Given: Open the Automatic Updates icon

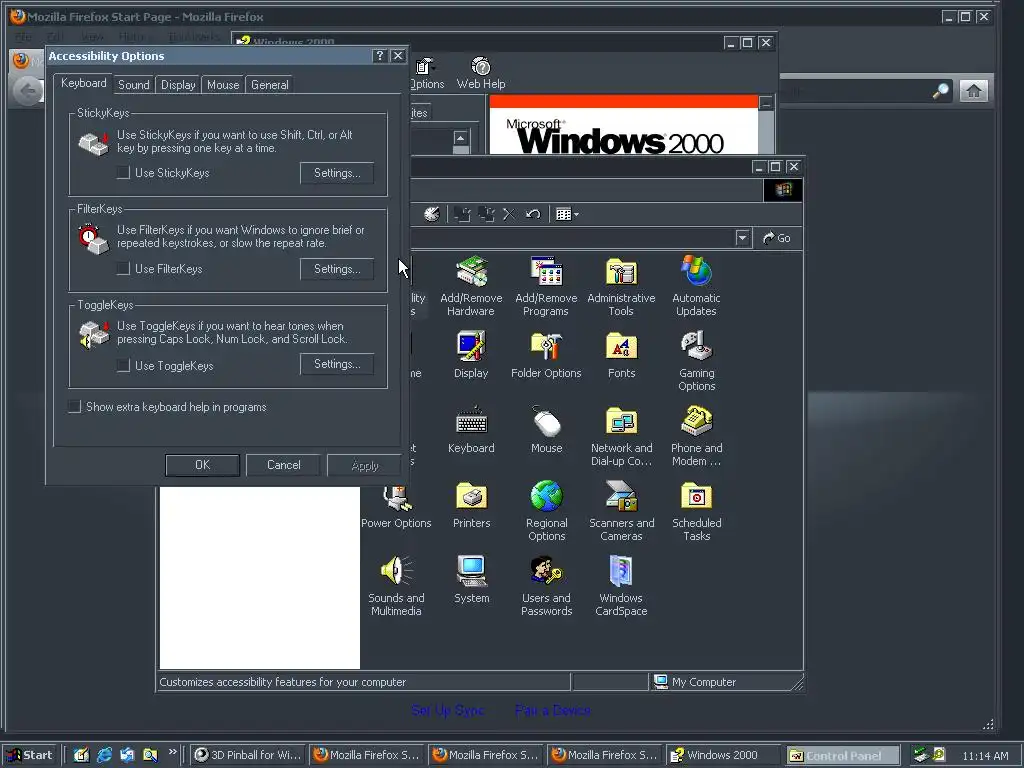Looking at the screenshot, I should coord(696,285).
